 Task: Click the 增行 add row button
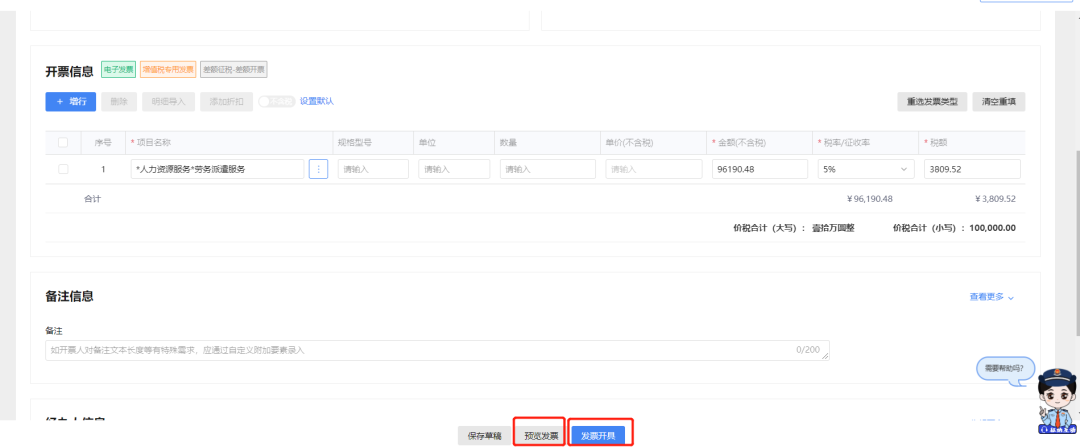70,101
